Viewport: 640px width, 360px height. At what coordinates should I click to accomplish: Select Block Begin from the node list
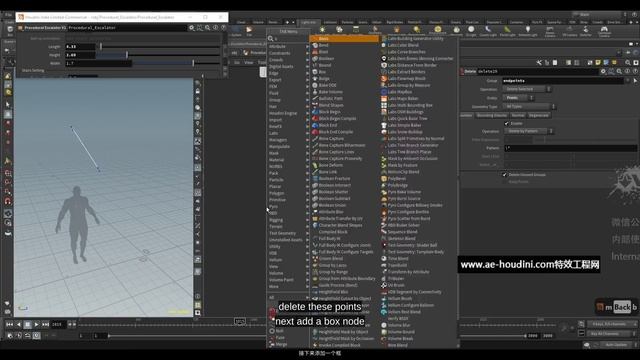(329, 112)
